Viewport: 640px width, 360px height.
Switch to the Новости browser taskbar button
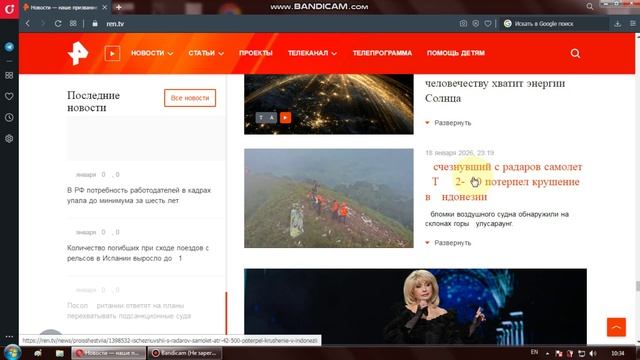pos(109,353)
